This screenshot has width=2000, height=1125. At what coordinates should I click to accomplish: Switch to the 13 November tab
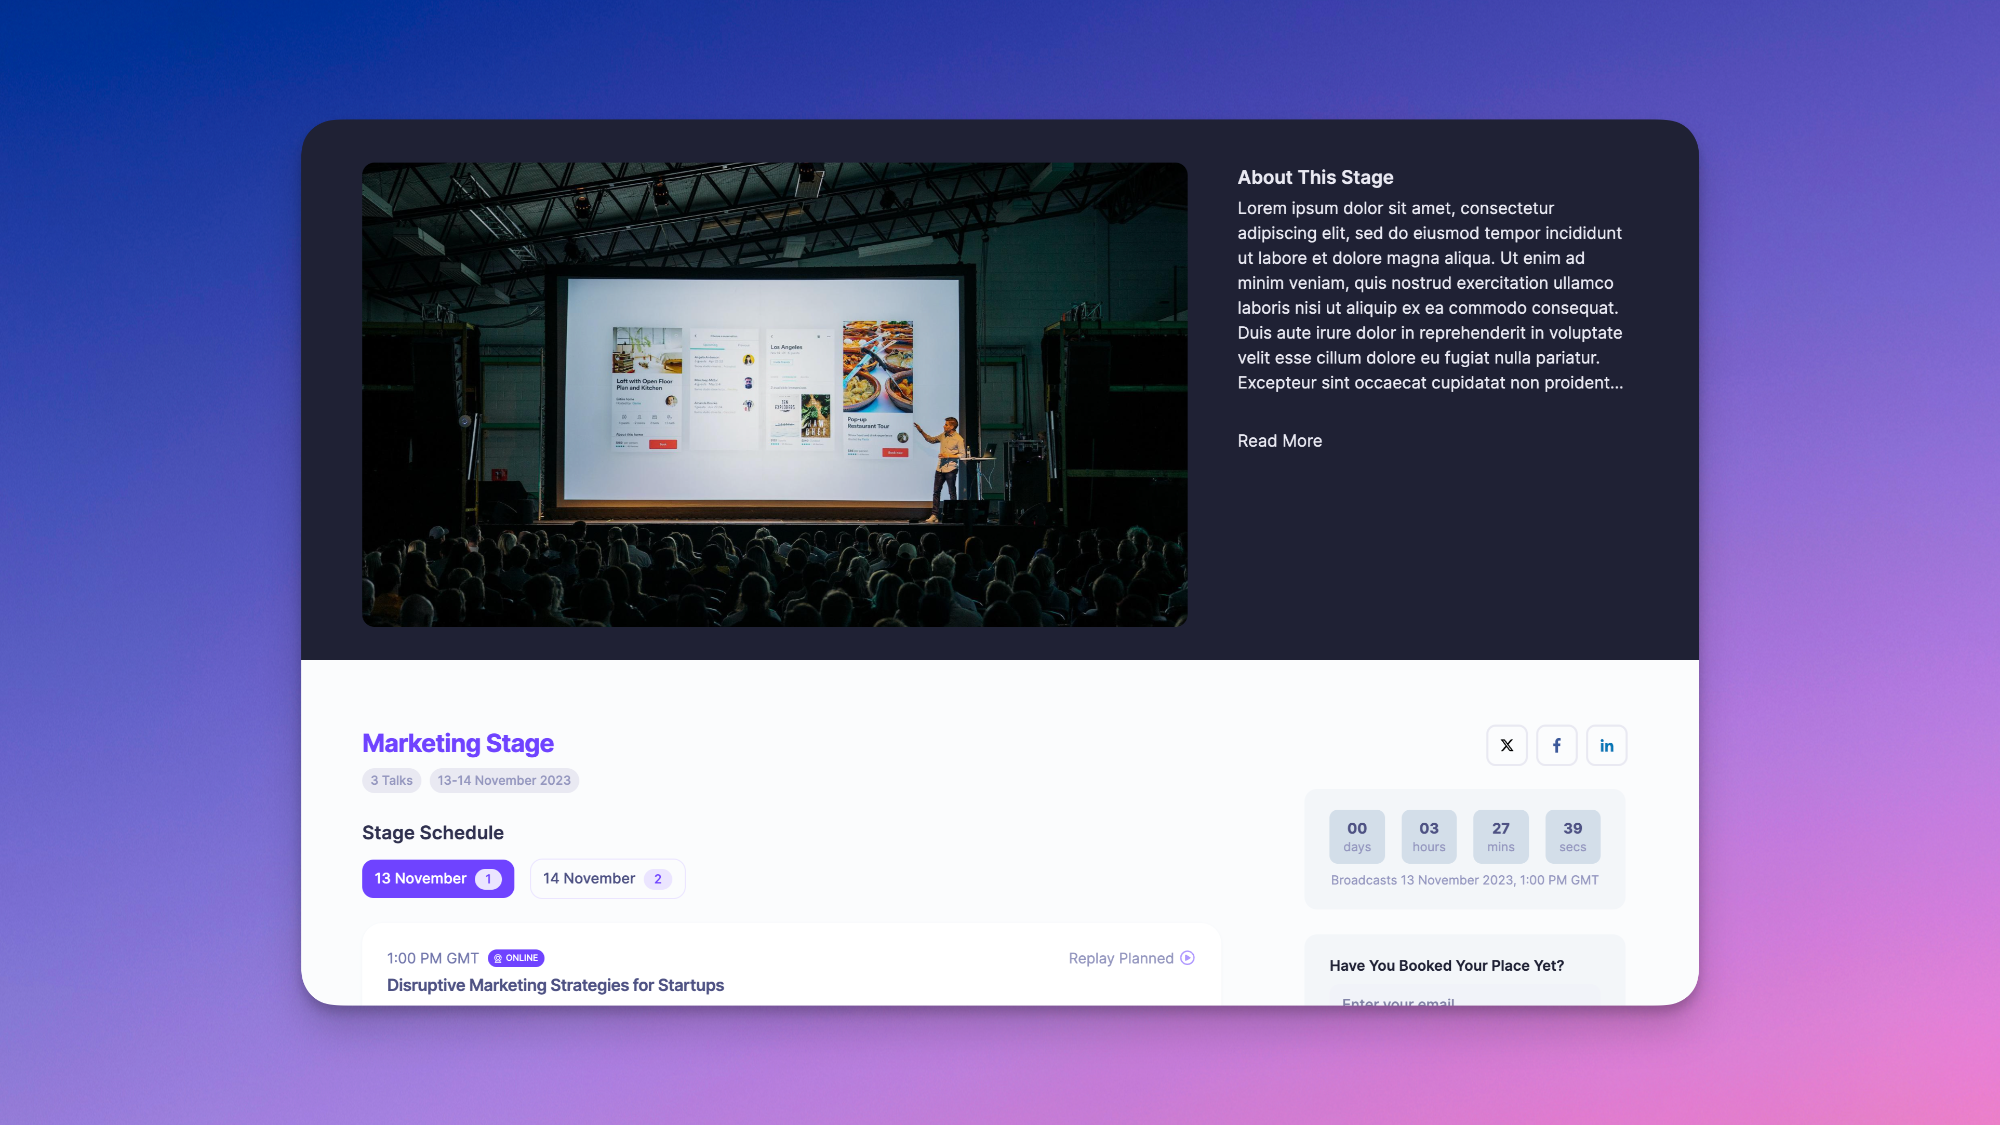click(437, 878)
